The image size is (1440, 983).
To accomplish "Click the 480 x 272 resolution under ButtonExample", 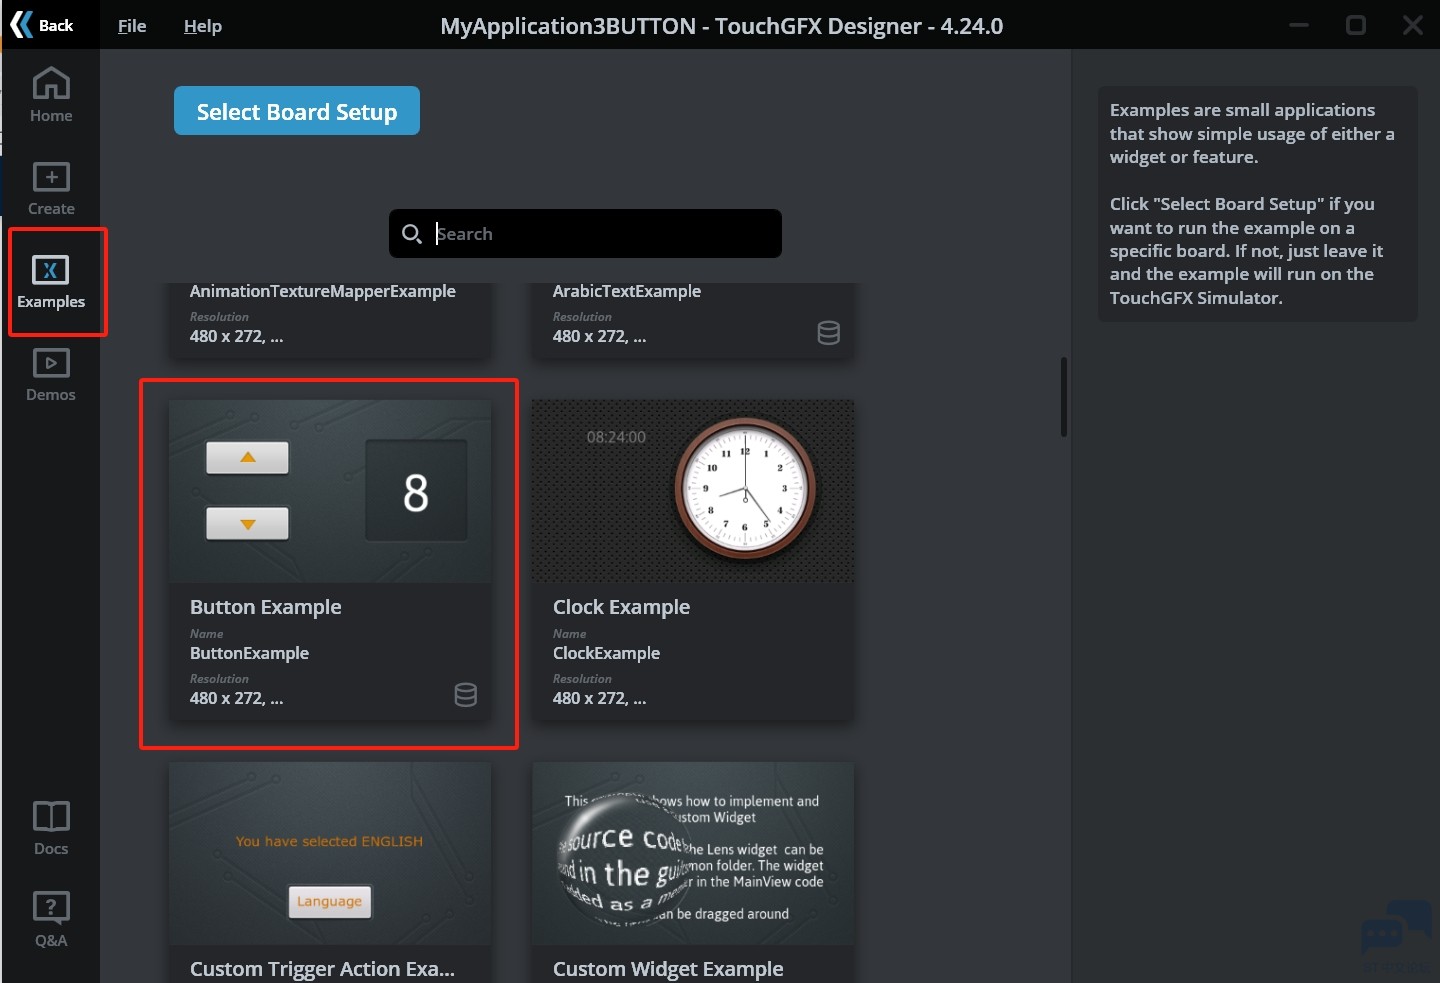I will tap(237, 699).
